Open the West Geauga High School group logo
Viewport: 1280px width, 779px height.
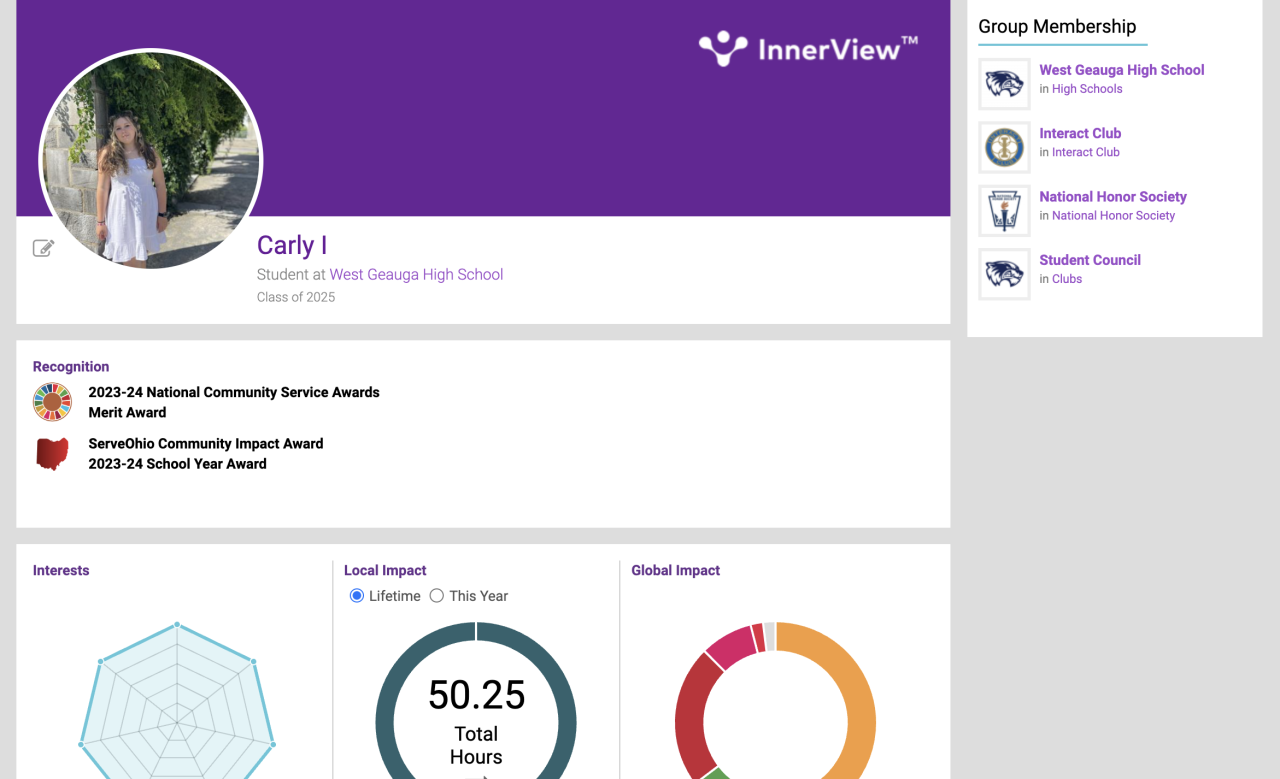[x=1004, y=84]
